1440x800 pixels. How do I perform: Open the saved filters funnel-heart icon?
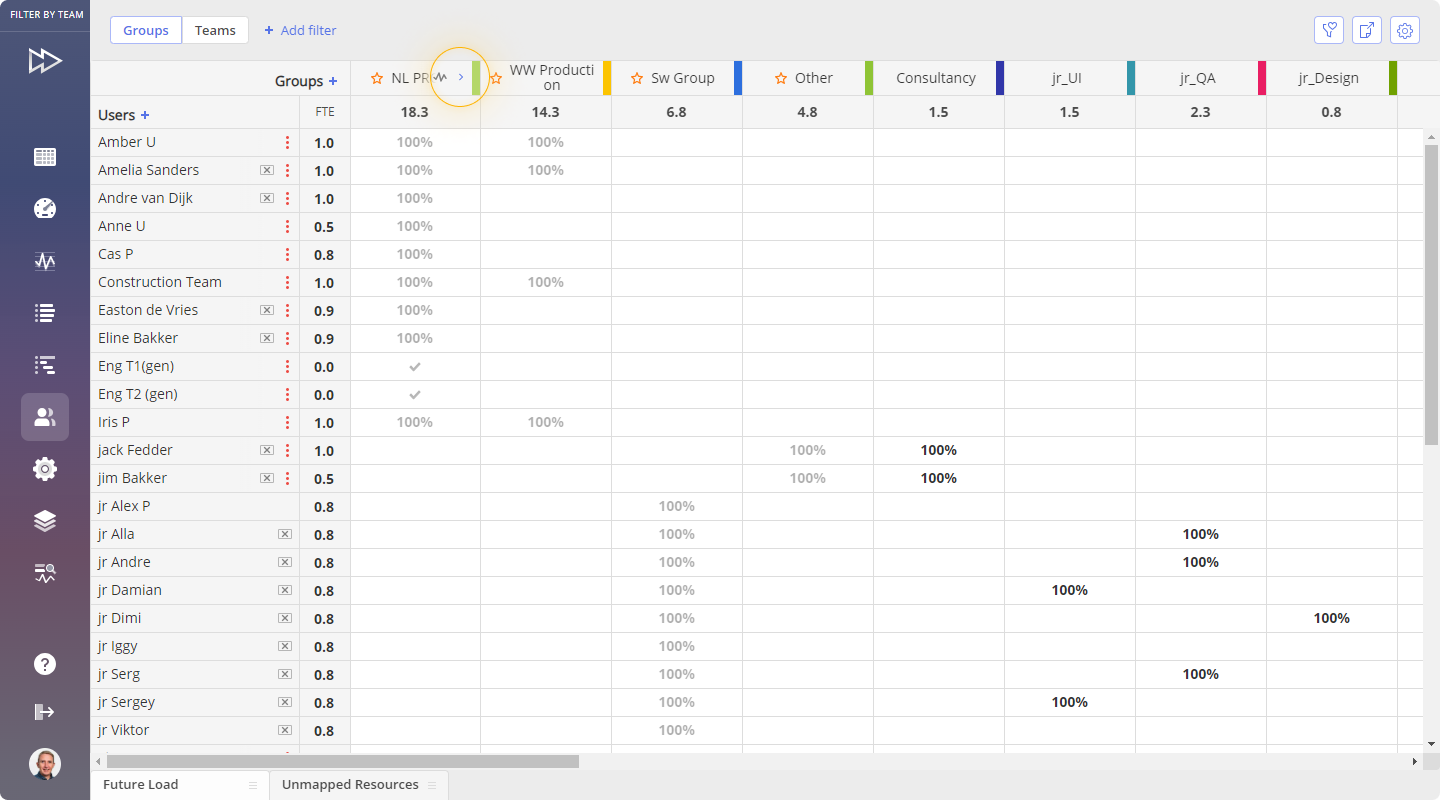[x=1328, y=31]
